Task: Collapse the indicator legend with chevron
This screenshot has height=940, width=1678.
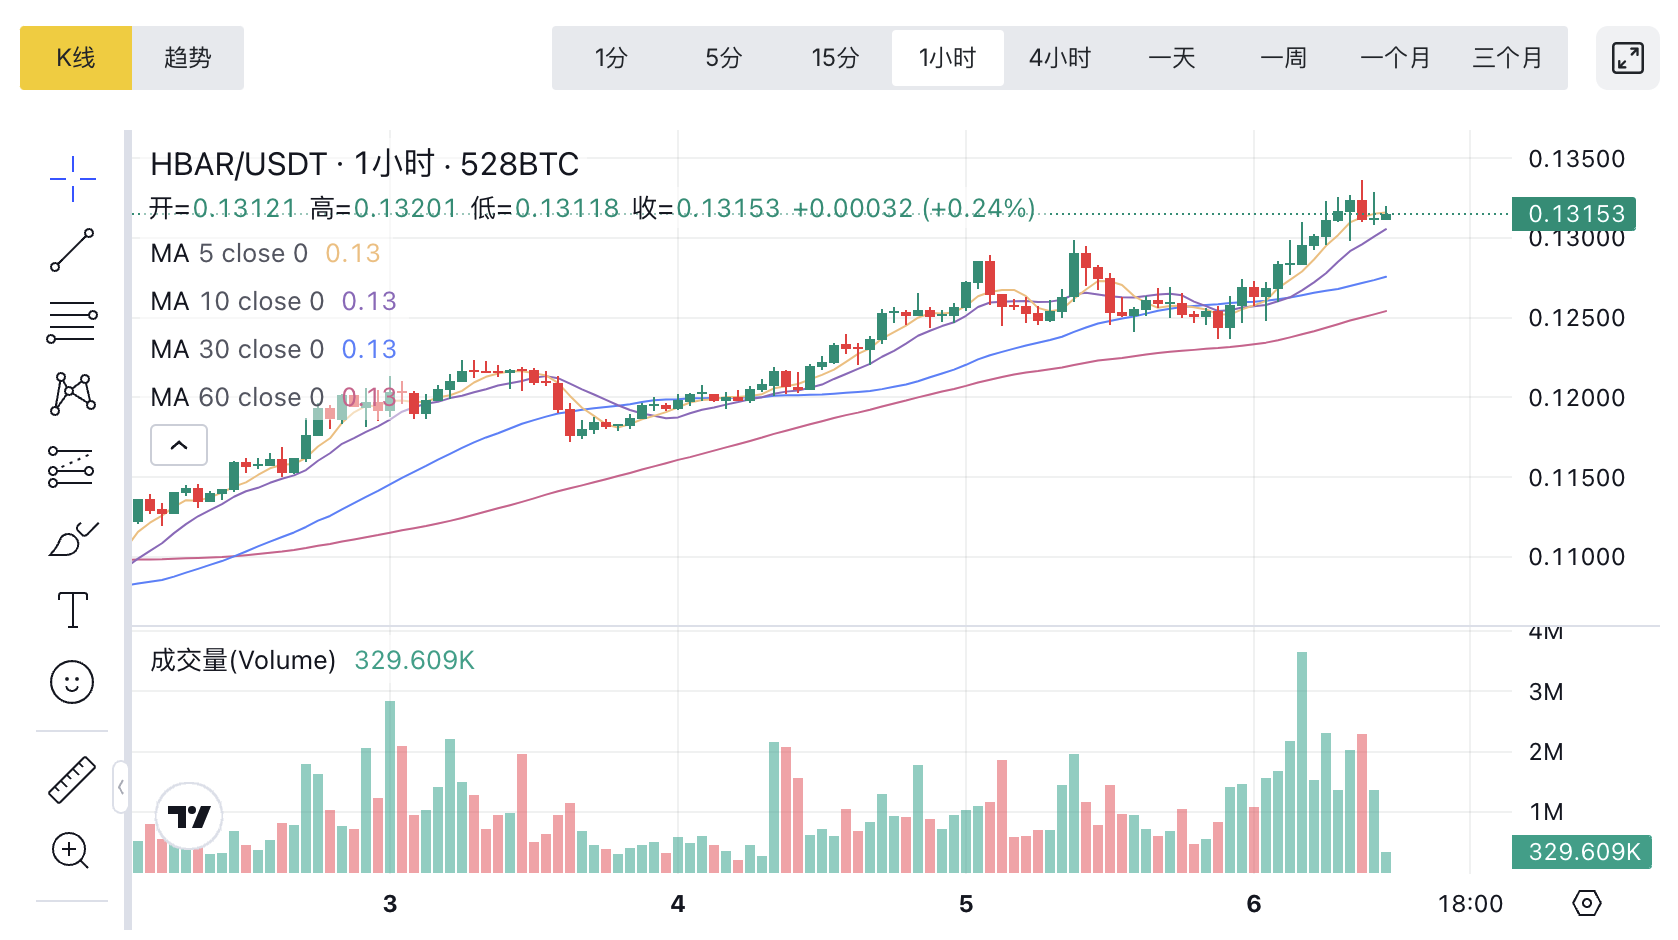Action: [179, 445]
